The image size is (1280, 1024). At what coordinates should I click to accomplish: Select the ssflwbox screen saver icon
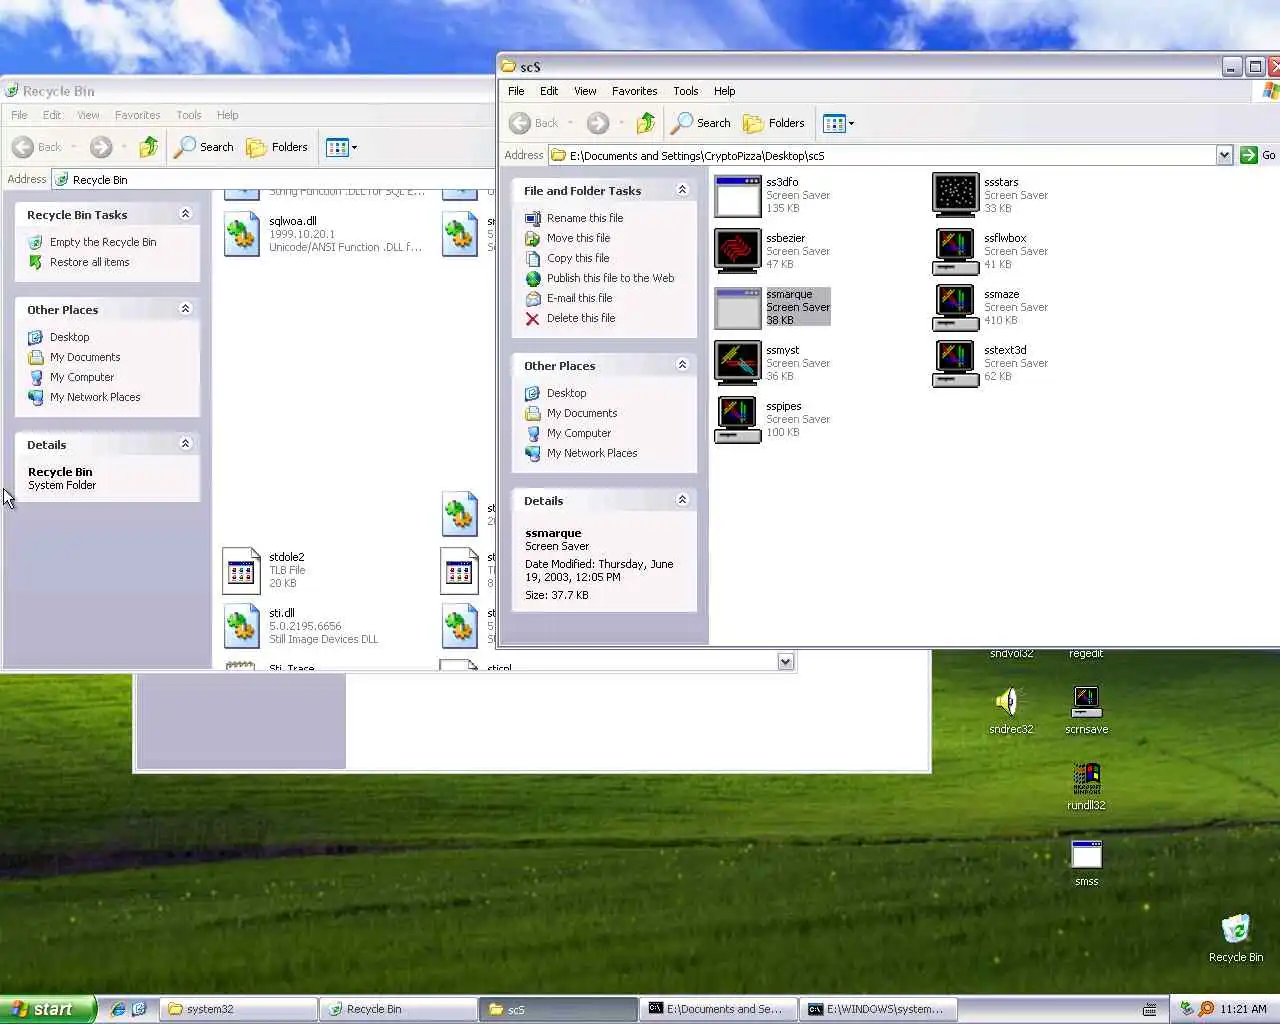tap(955, 251)
